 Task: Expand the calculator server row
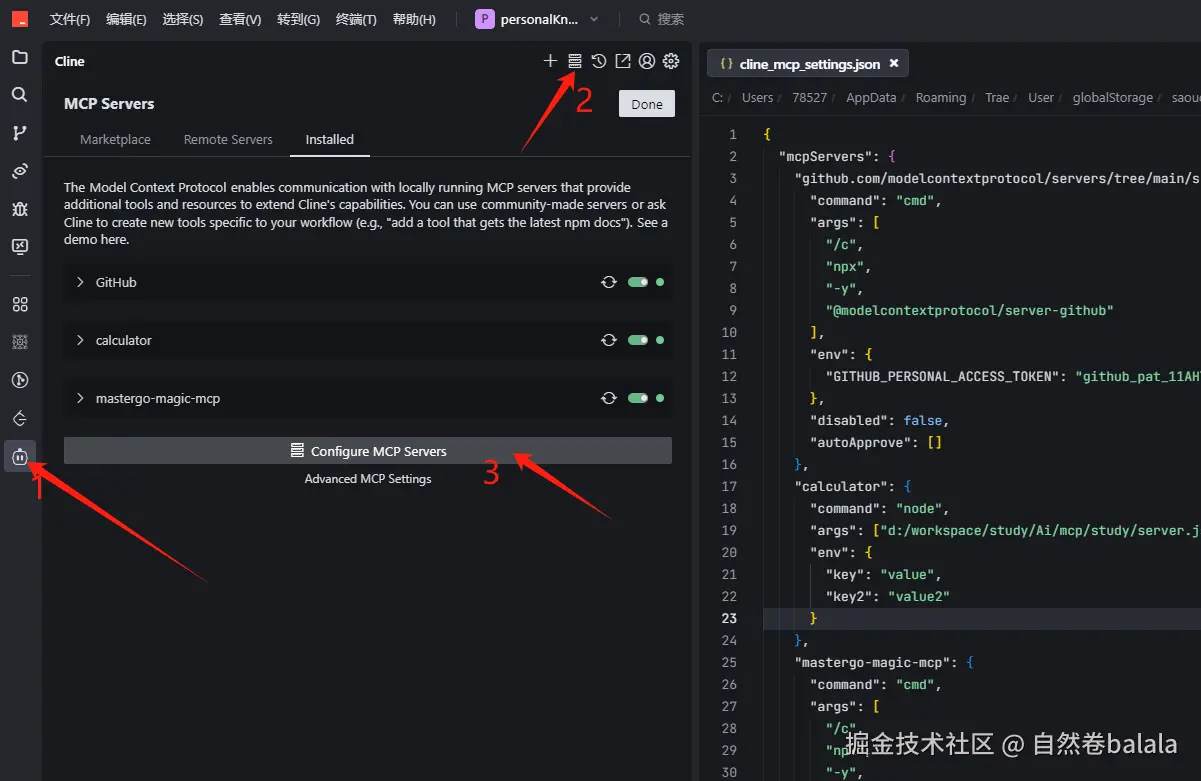coord(80,341)
